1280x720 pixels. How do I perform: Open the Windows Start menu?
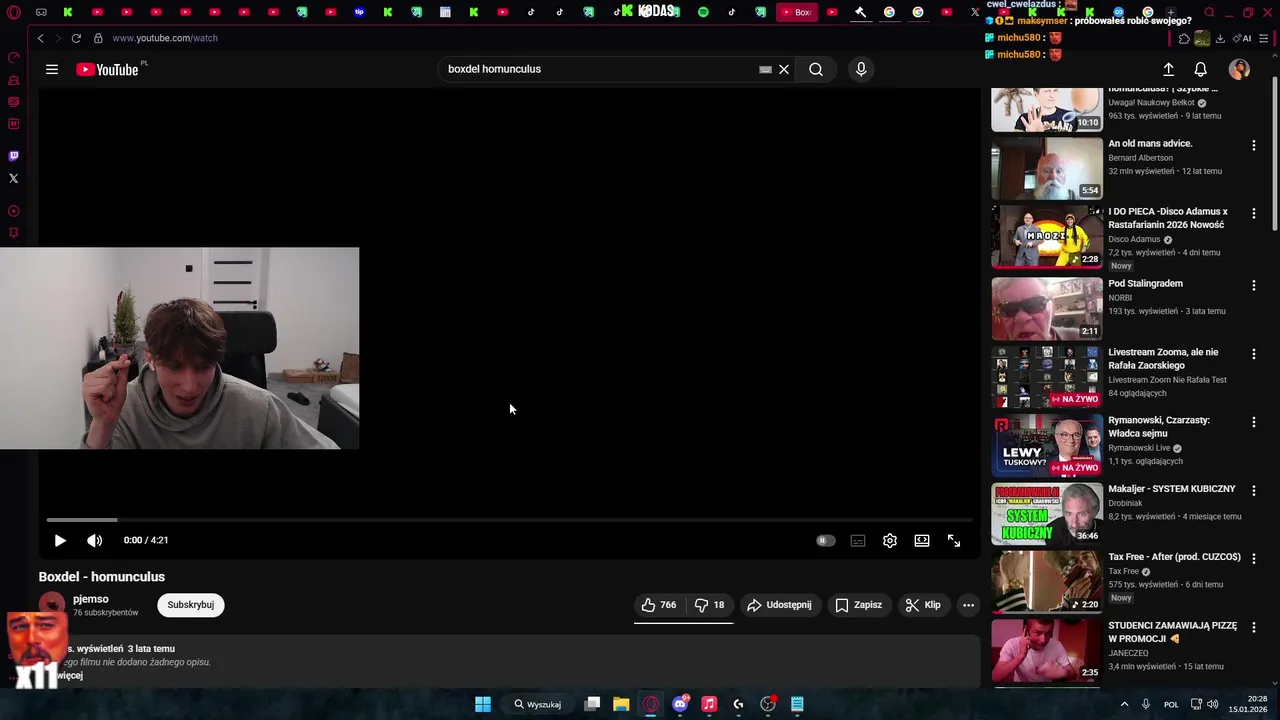[x=483, y=704]
